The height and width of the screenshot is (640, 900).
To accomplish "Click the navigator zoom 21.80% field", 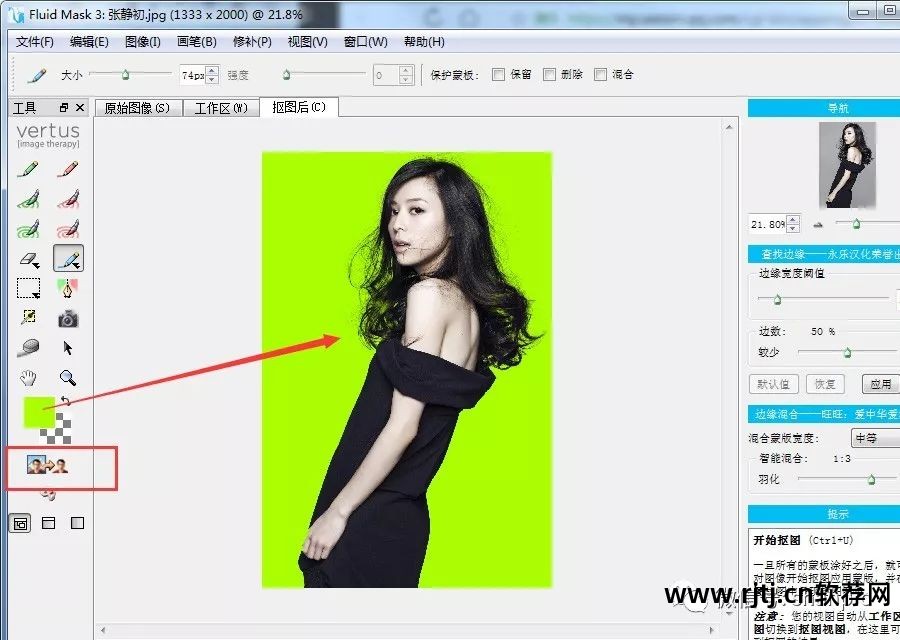I will click(x=768, y=224).
